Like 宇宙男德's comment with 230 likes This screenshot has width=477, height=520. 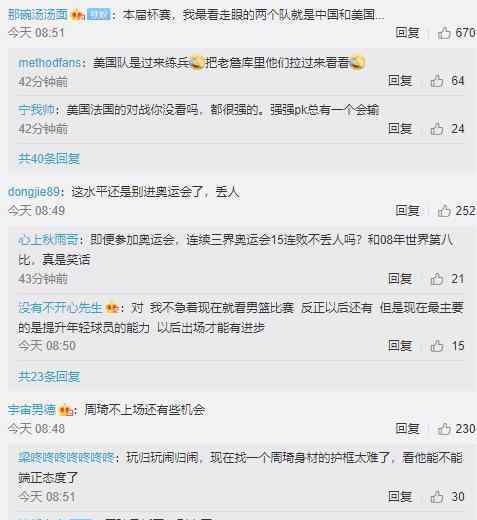(x=444, y=429)
